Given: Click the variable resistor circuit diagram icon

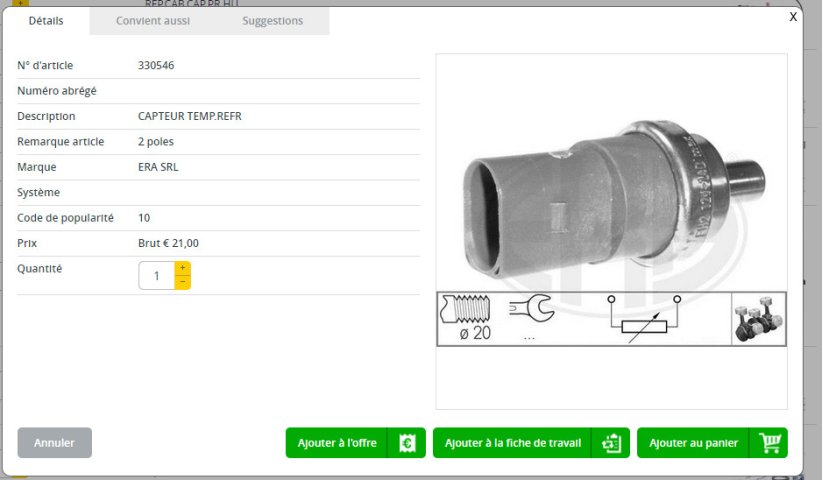Looking at the screenshot, I should pos(644,319).
